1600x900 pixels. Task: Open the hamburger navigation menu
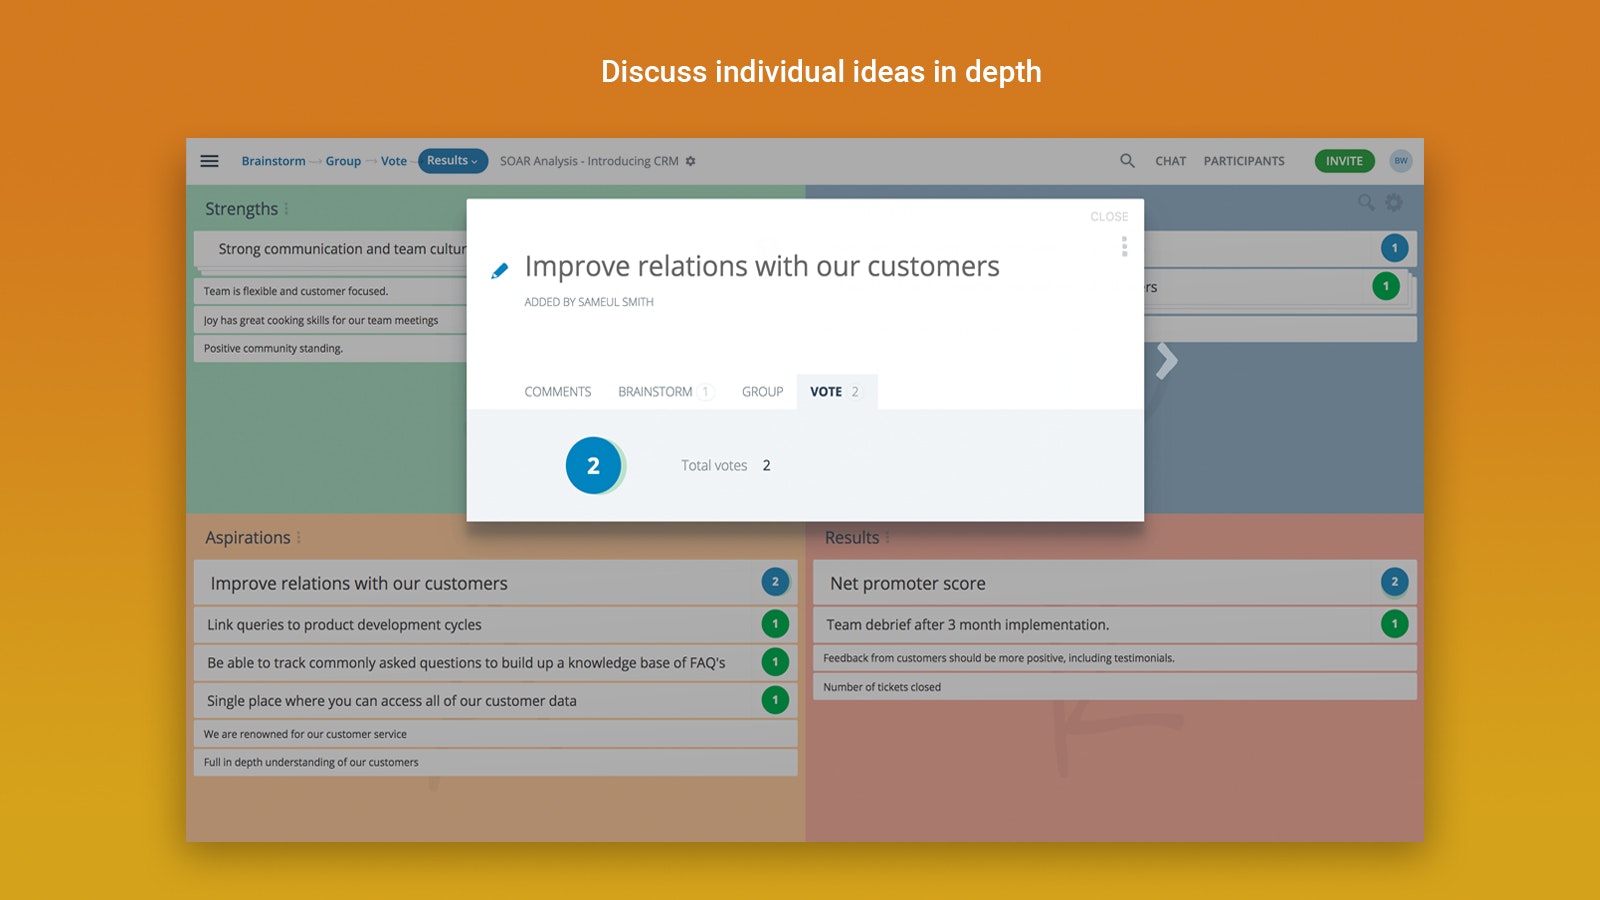[209, 161]
